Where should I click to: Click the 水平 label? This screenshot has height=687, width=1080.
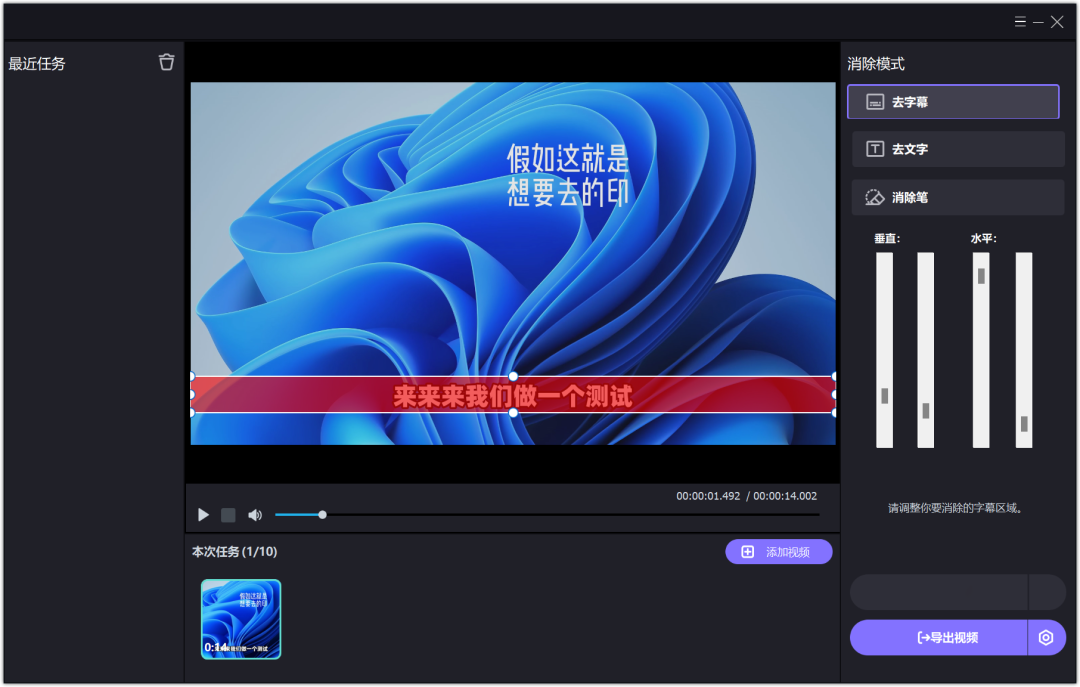(x=984, y=238)
